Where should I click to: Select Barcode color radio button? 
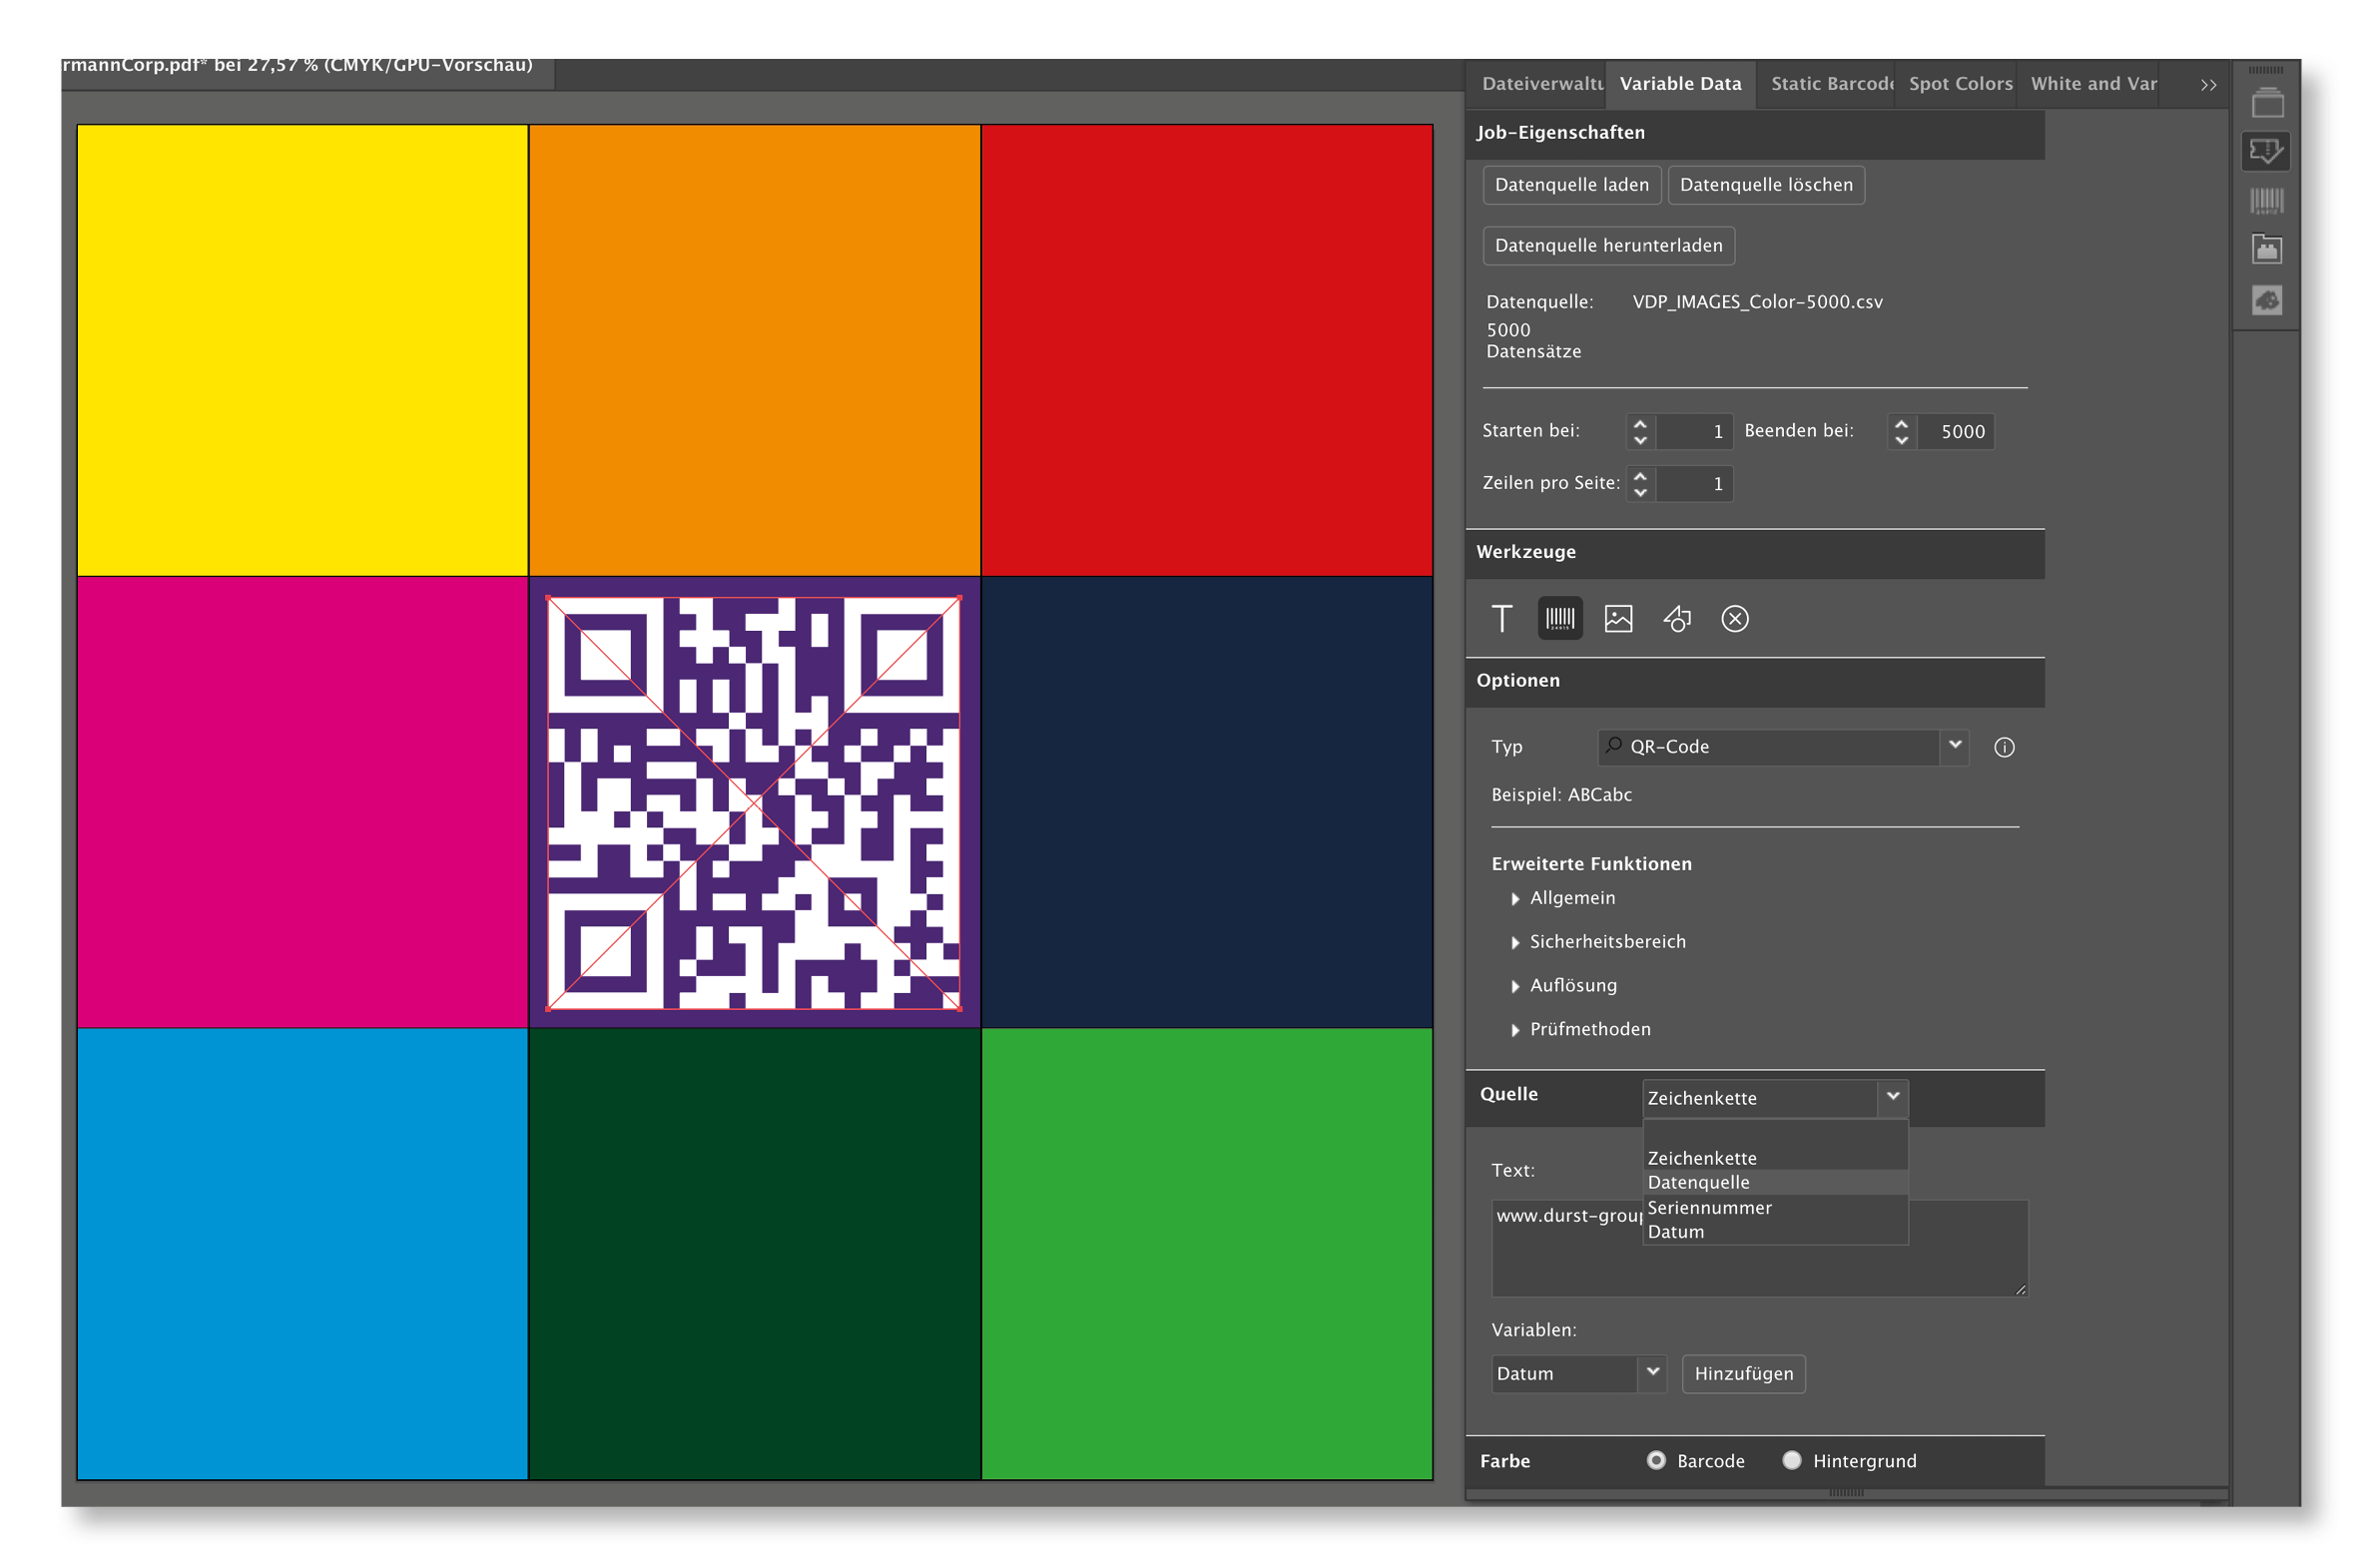pyautogui.click(x=1656, y=1460)
